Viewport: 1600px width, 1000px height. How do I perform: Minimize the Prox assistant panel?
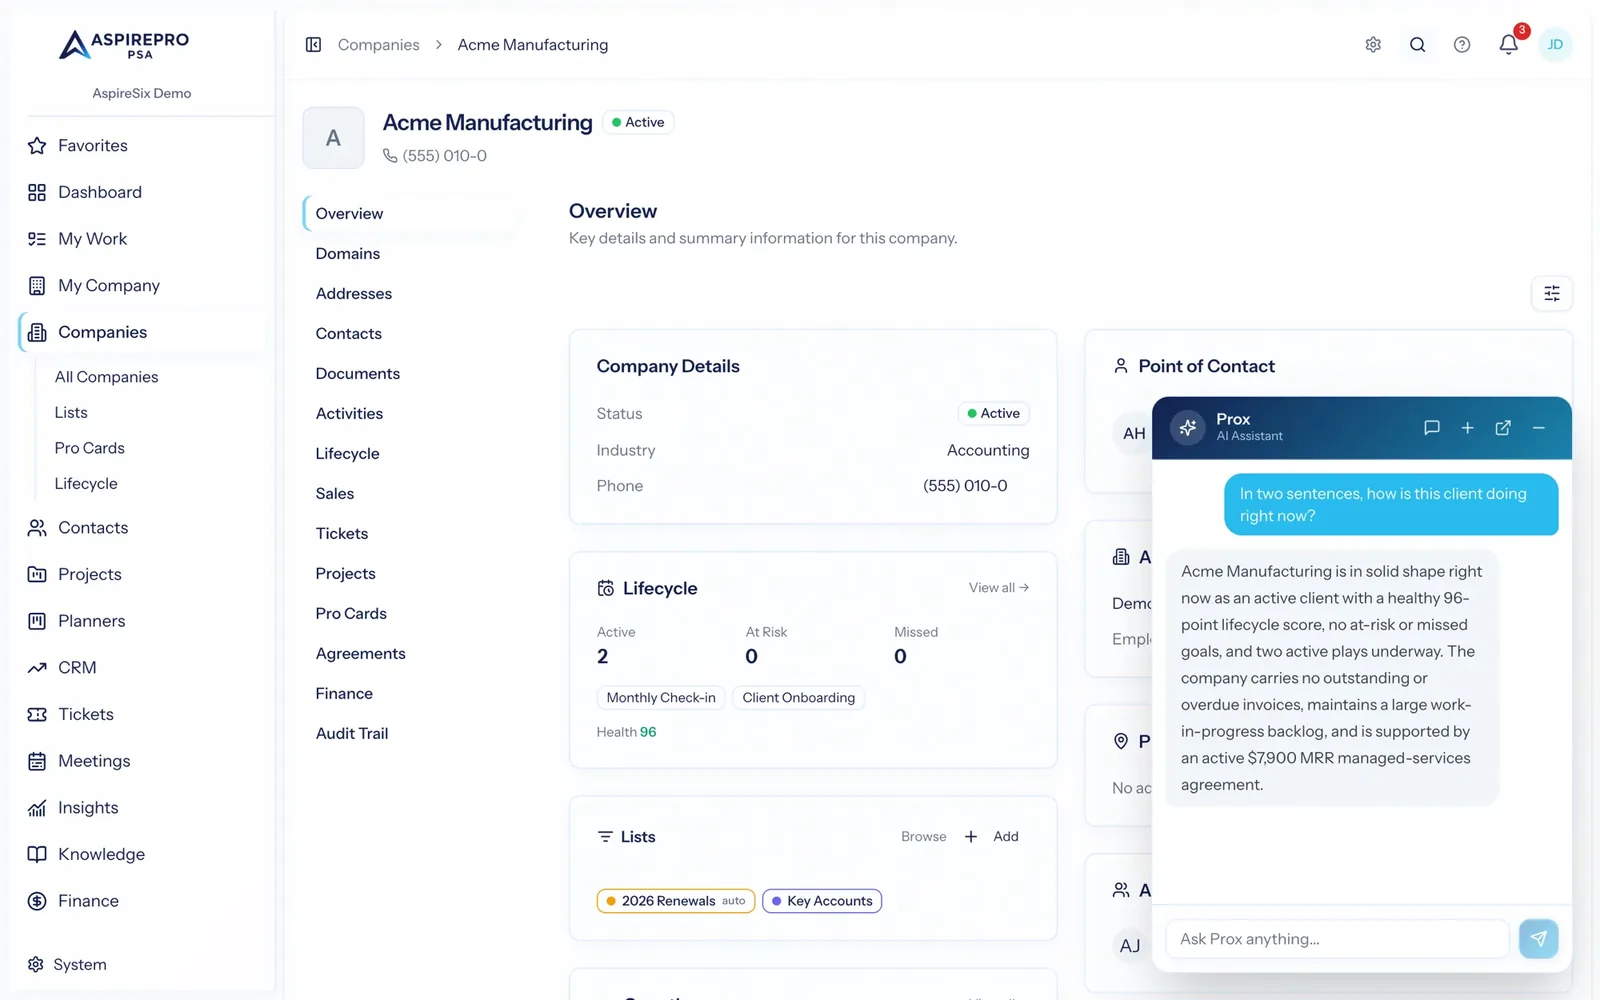coord(1539,428)
